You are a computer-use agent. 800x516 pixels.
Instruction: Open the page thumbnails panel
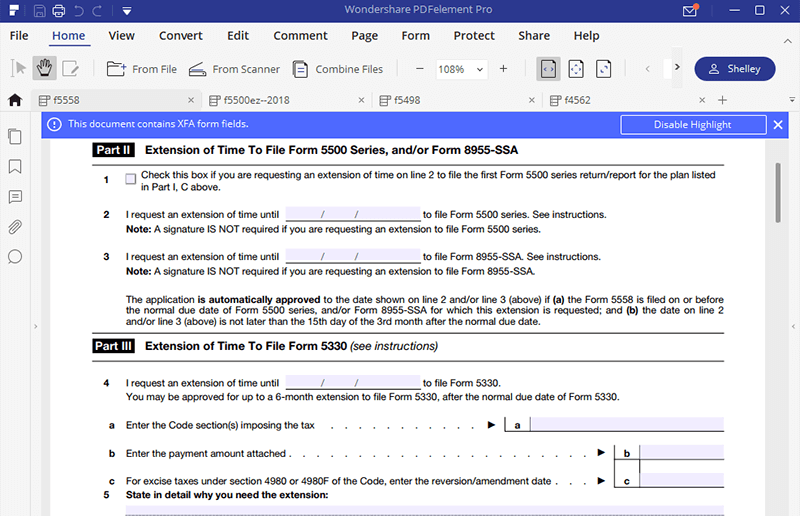(15, 136)
